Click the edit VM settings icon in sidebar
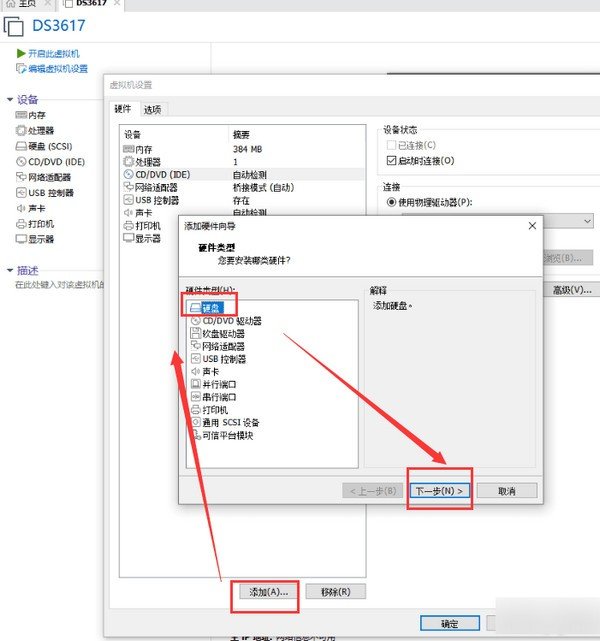600x641 pixels. [21, 68]
